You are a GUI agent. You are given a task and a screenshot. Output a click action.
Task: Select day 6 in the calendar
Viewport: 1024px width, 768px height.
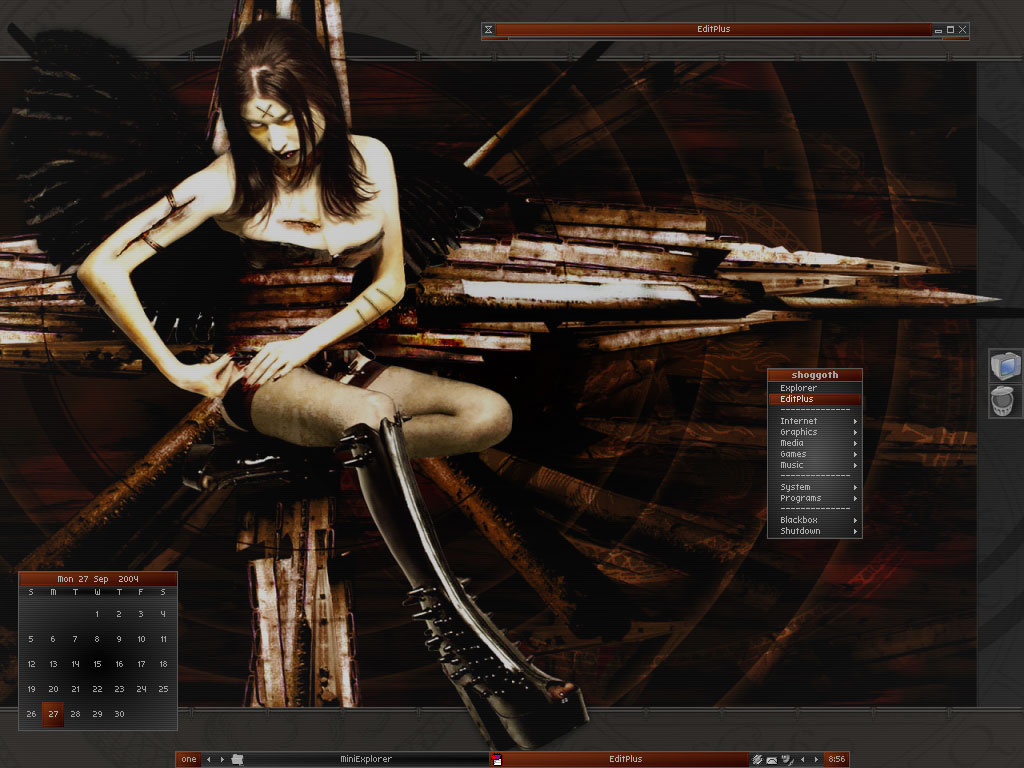tap(53, 639)
